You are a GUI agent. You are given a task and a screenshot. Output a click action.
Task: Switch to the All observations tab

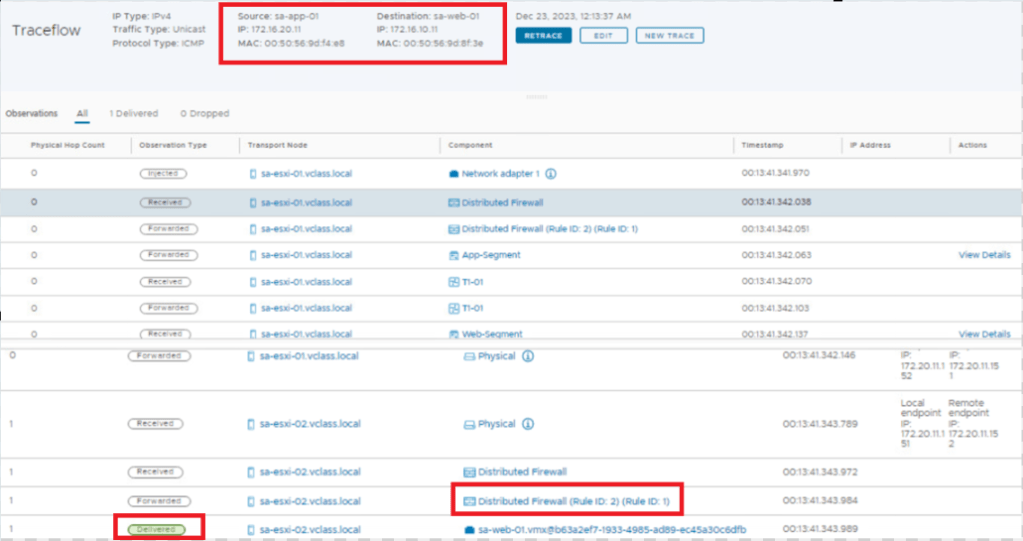point(82,114)
